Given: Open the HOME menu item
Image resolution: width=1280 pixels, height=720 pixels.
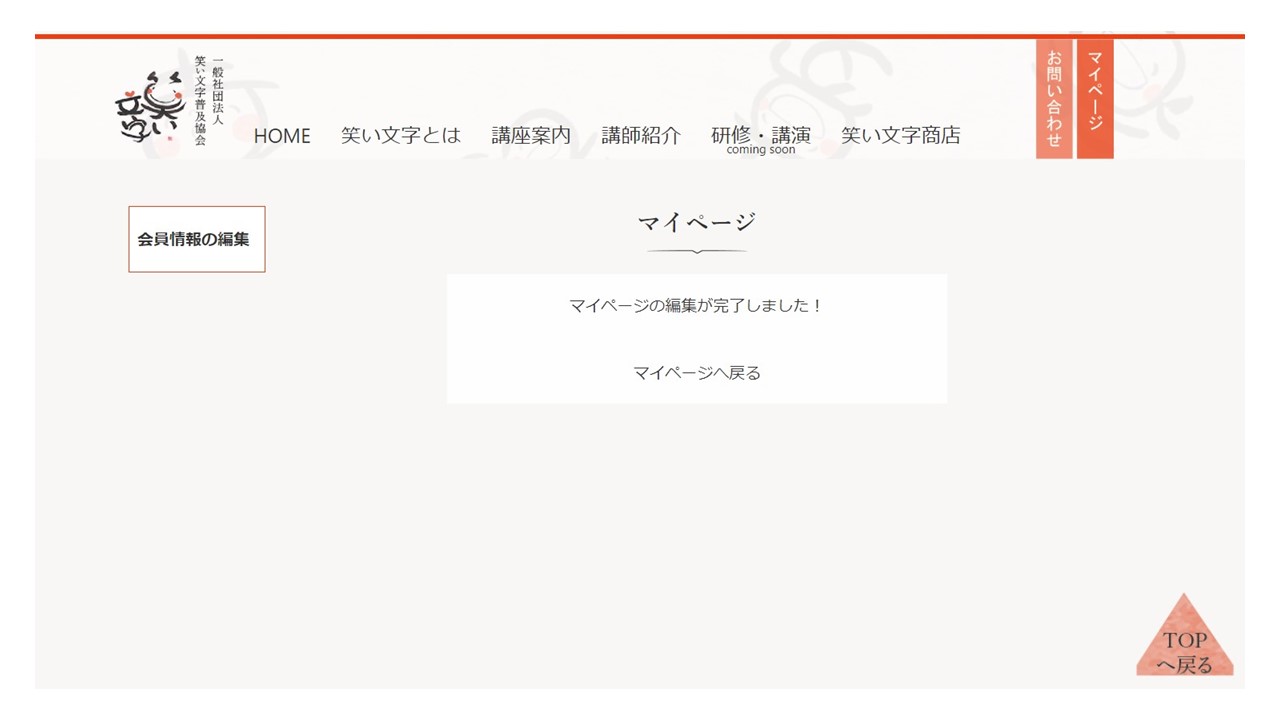Looking at the screenshot, I should point(282,136).
